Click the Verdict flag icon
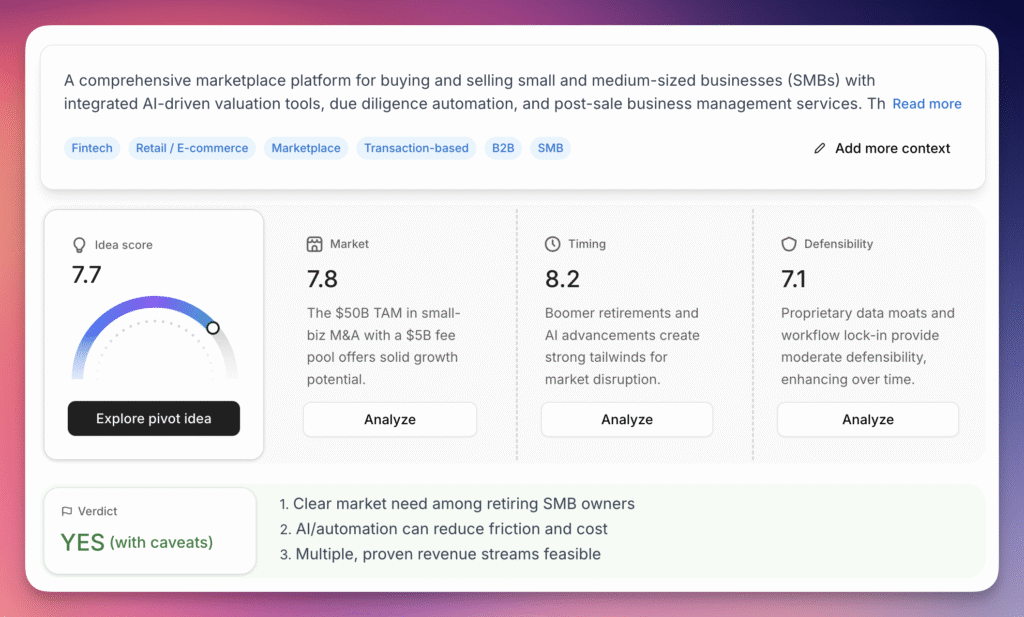 [x=67, y=511]
